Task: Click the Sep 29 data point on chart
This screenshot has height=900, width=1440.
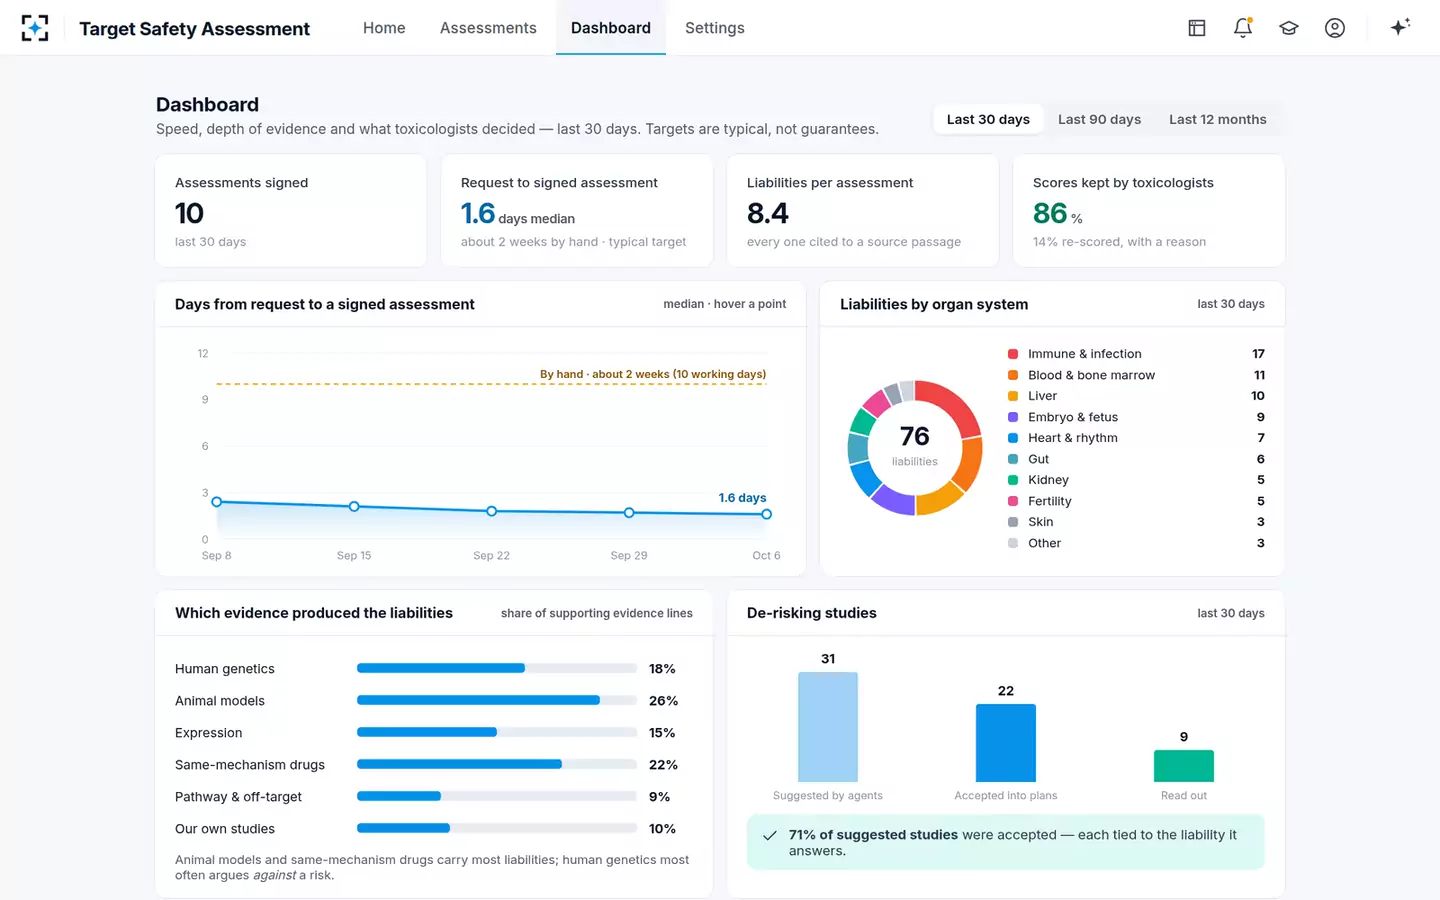Action: [629, 513]
